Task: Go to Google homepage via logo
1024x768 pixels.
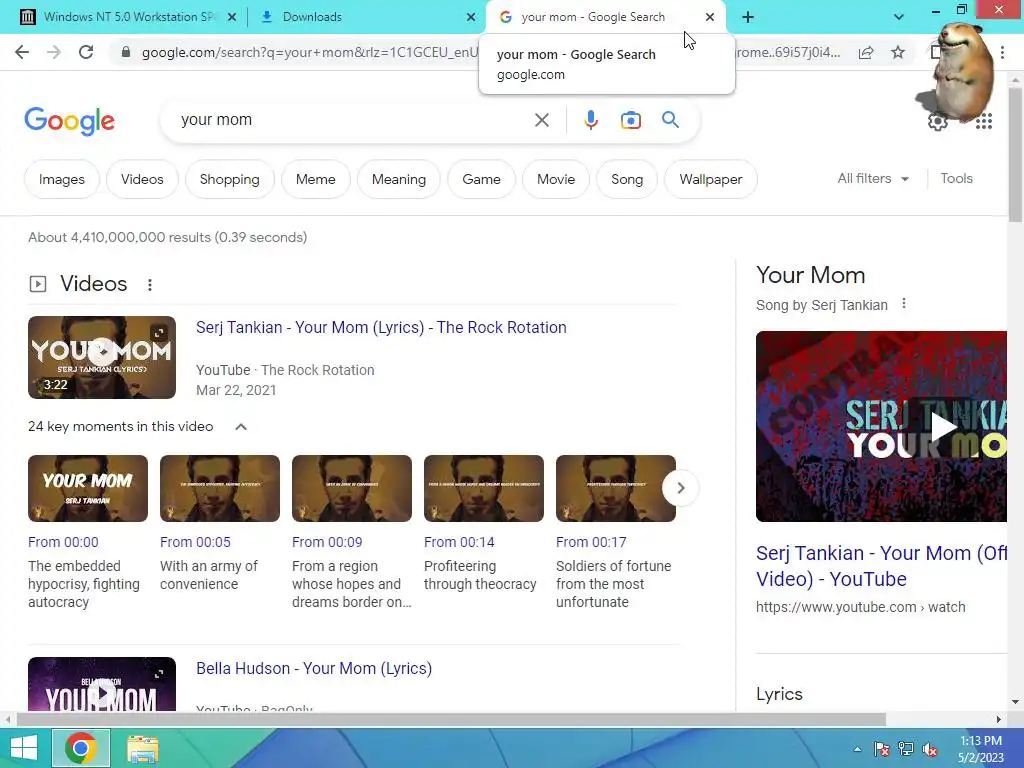Action: pos(69,121)
